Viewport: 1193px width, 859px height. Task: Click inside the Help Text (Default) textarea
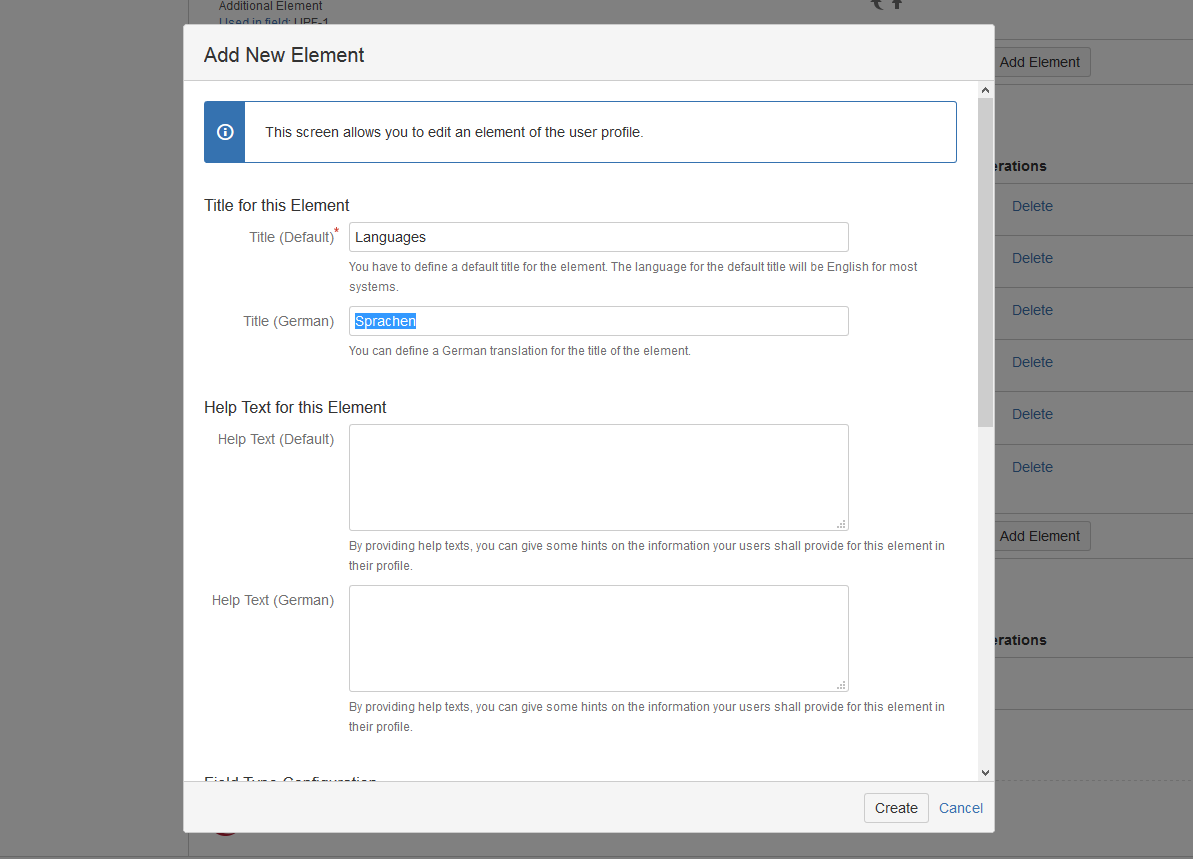598,475
